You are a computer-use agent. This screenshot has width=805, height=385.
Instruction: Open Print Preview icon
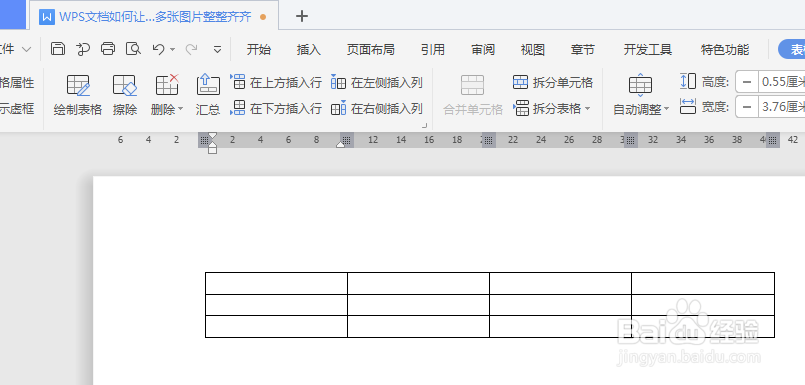coord(133,49)
